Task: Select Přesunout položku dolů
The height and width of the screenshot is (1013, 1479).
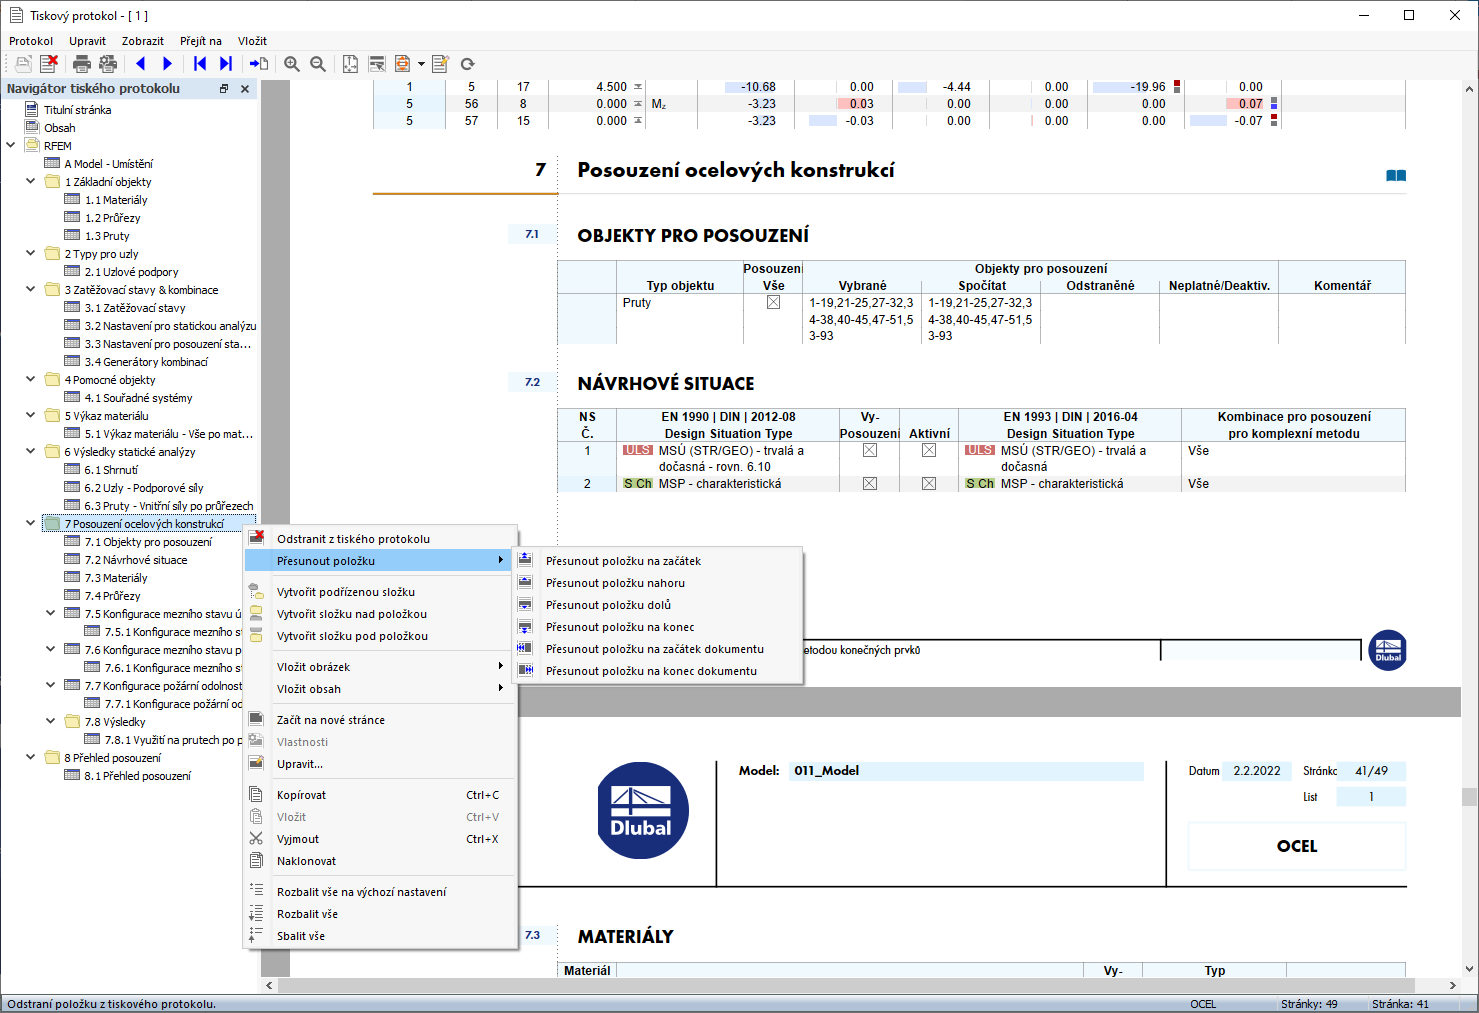Action: click(x=657, y=605)
